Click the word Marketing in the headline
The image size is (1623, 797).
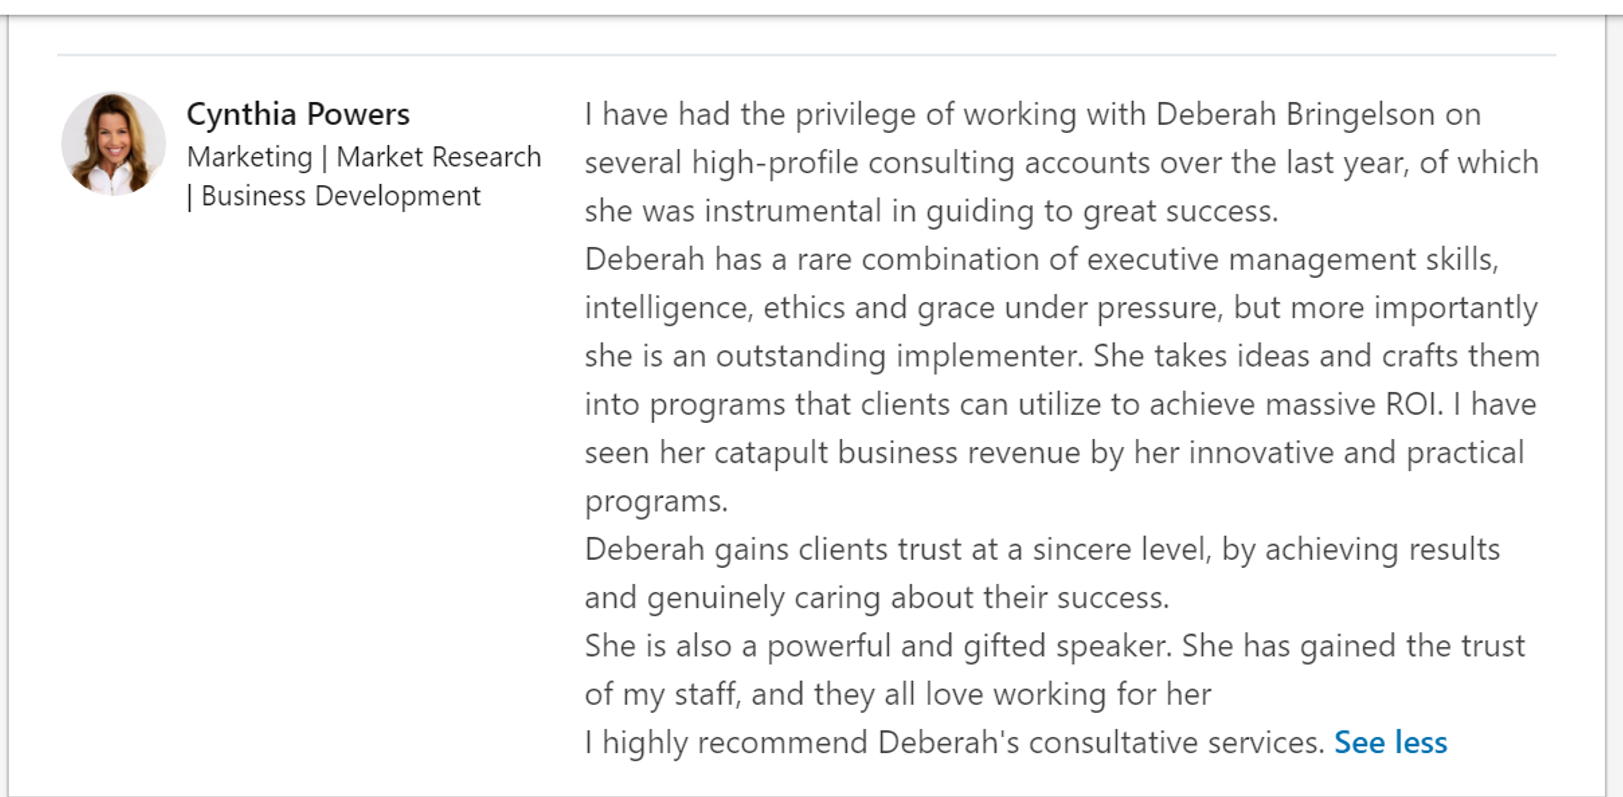[249, 157]
